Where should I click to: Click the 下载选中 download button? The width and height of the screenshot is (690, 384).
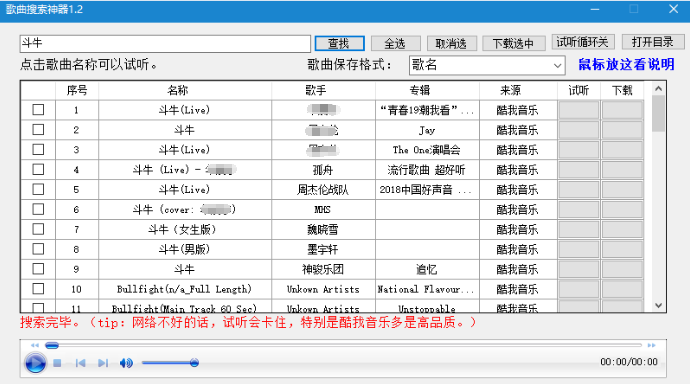point(513,44)
